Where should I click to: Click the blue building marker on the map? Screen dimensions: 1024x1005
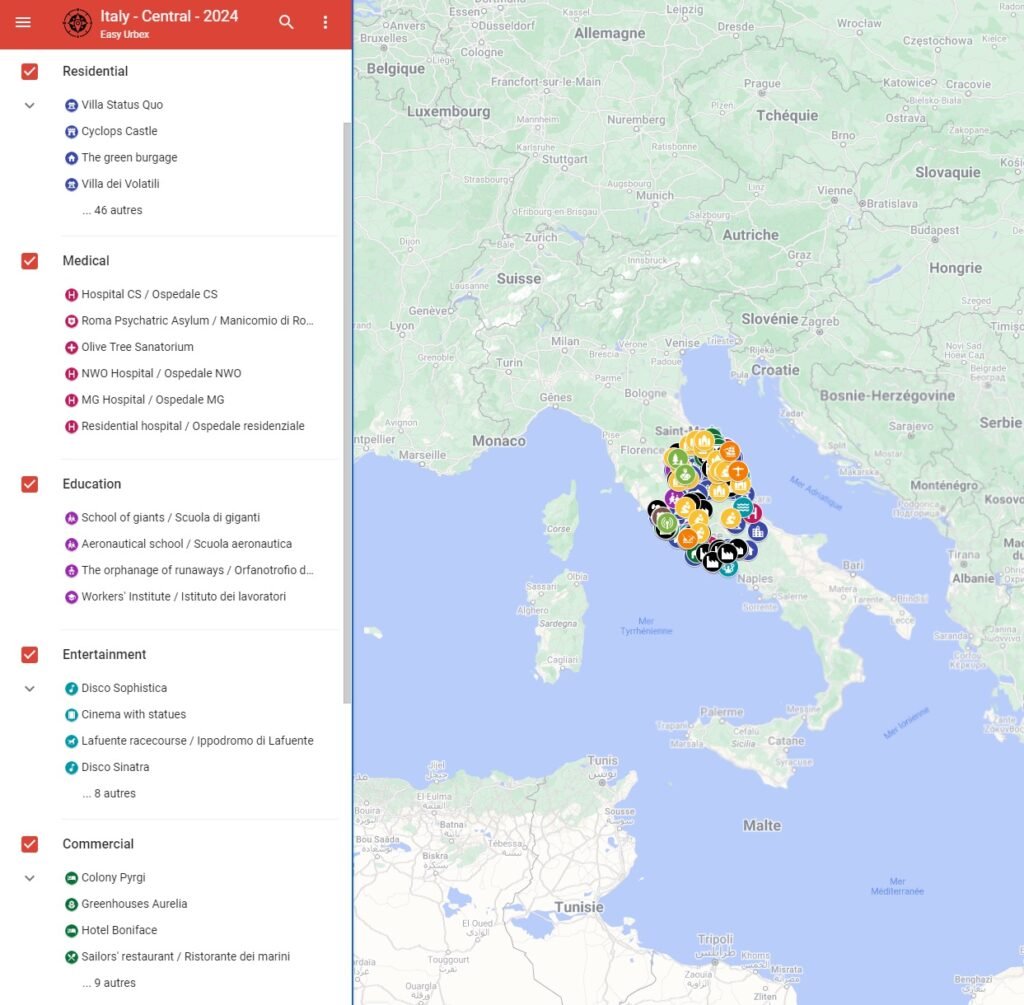click(x=758, y=532)
